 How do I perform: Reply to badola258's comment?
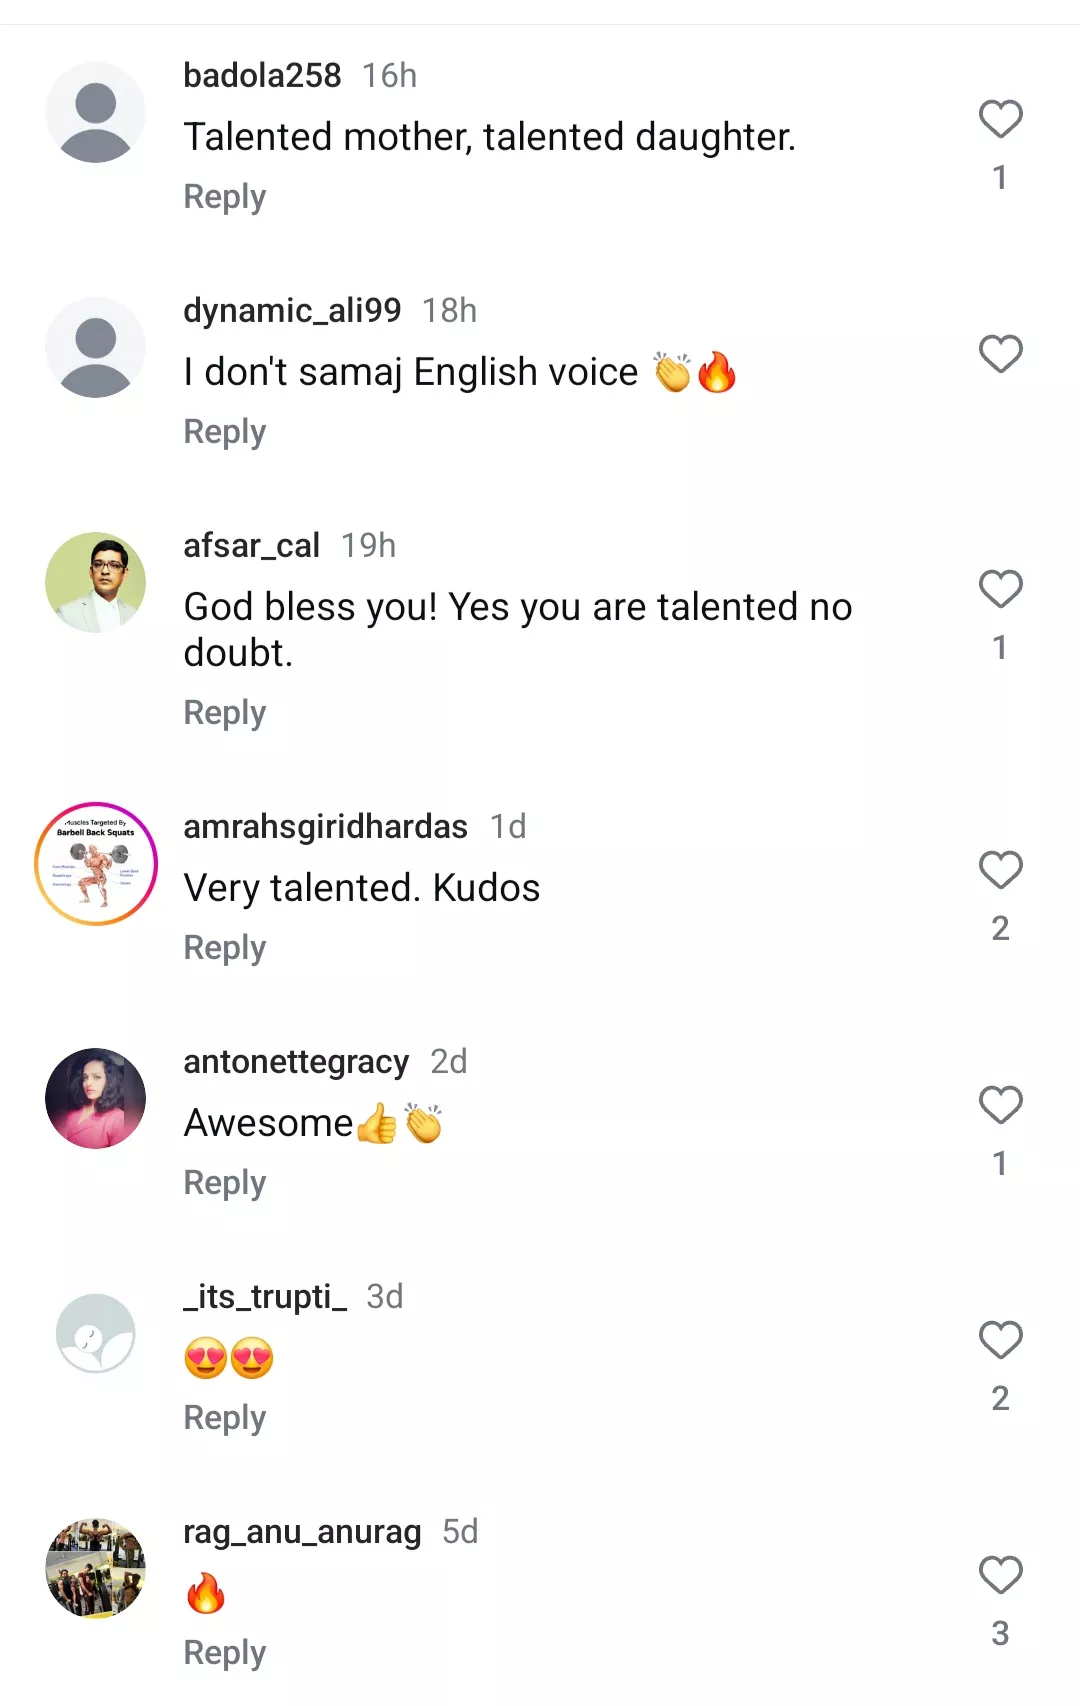point(225,197)
